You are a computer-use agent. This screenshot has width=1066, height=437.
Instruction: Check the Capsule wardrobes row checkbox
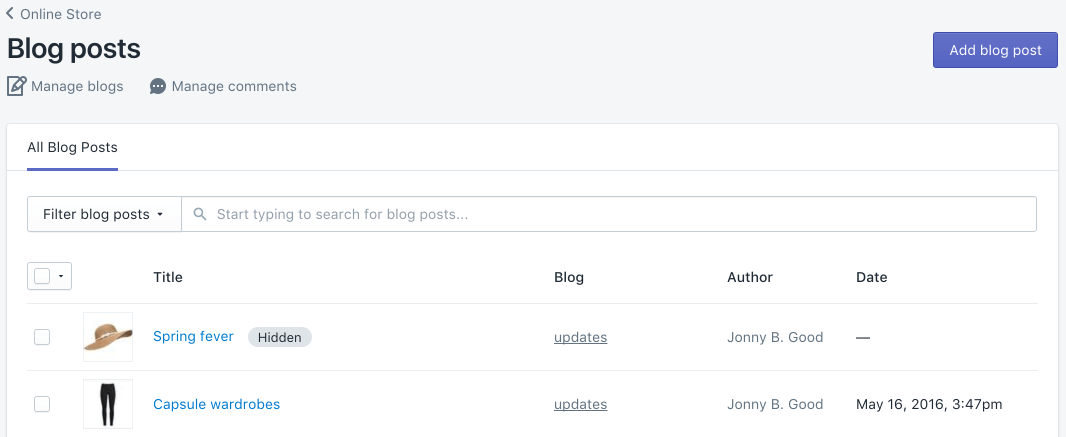click(42, 404)
